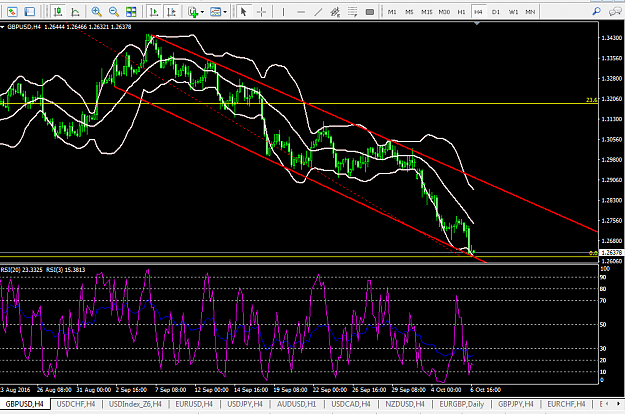Select the GBPUSD,H4 chart tab
This screenshot has width=625, height=414.
pos(25,404)
